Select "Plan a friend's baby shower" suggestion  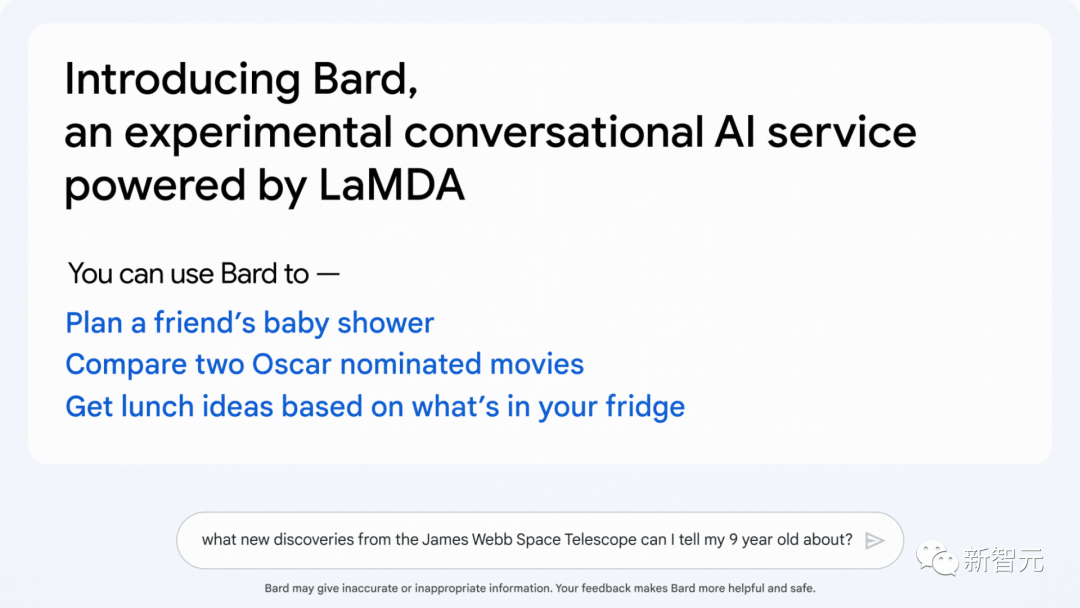coord(250,323)
